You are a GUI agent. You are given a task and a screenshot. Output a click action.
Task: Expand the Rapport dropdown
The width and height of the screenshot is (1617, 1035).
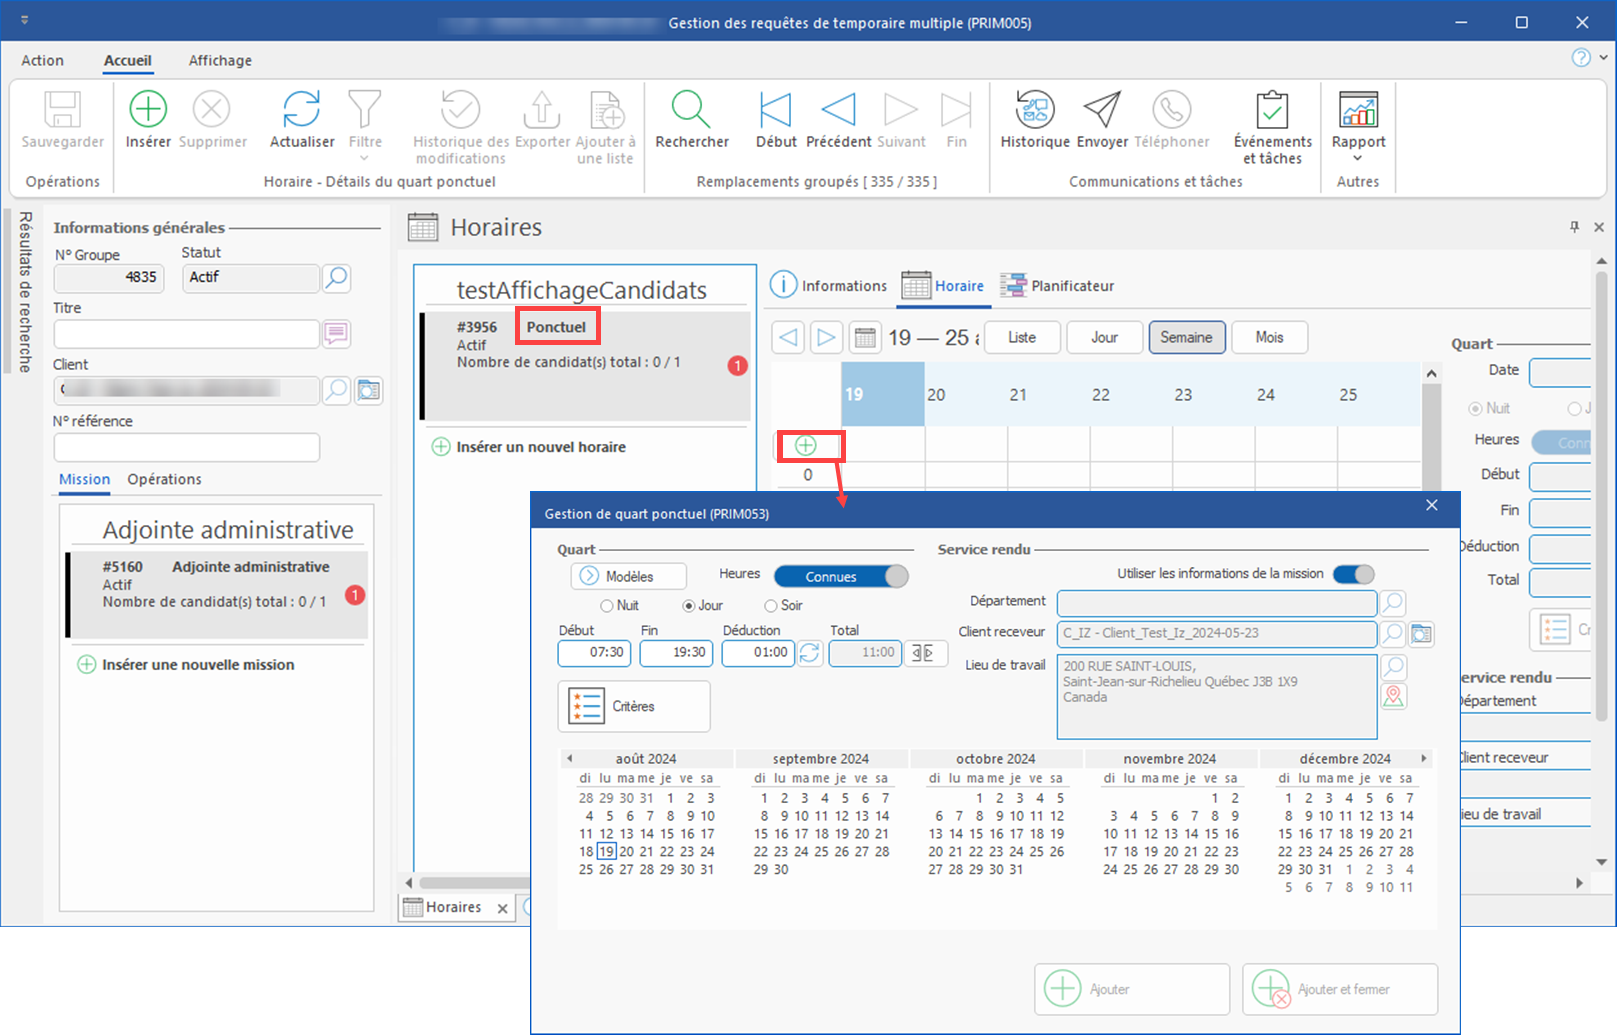click(1358, 158)
